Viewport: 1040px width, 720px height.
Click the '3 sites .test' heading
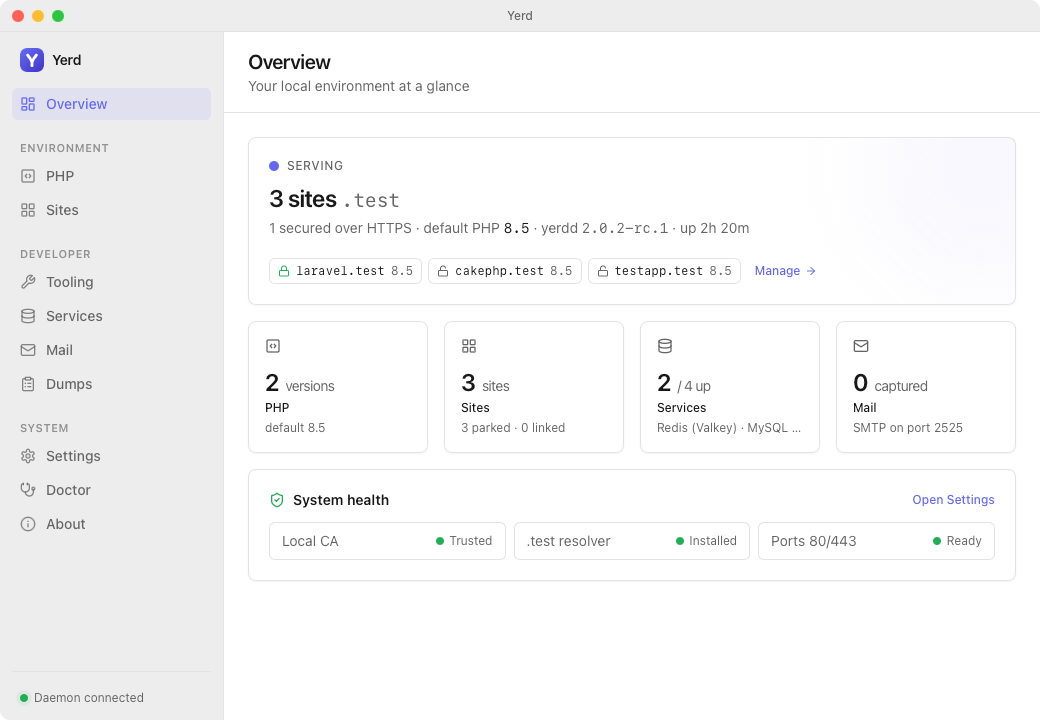(x=334, y=200)
